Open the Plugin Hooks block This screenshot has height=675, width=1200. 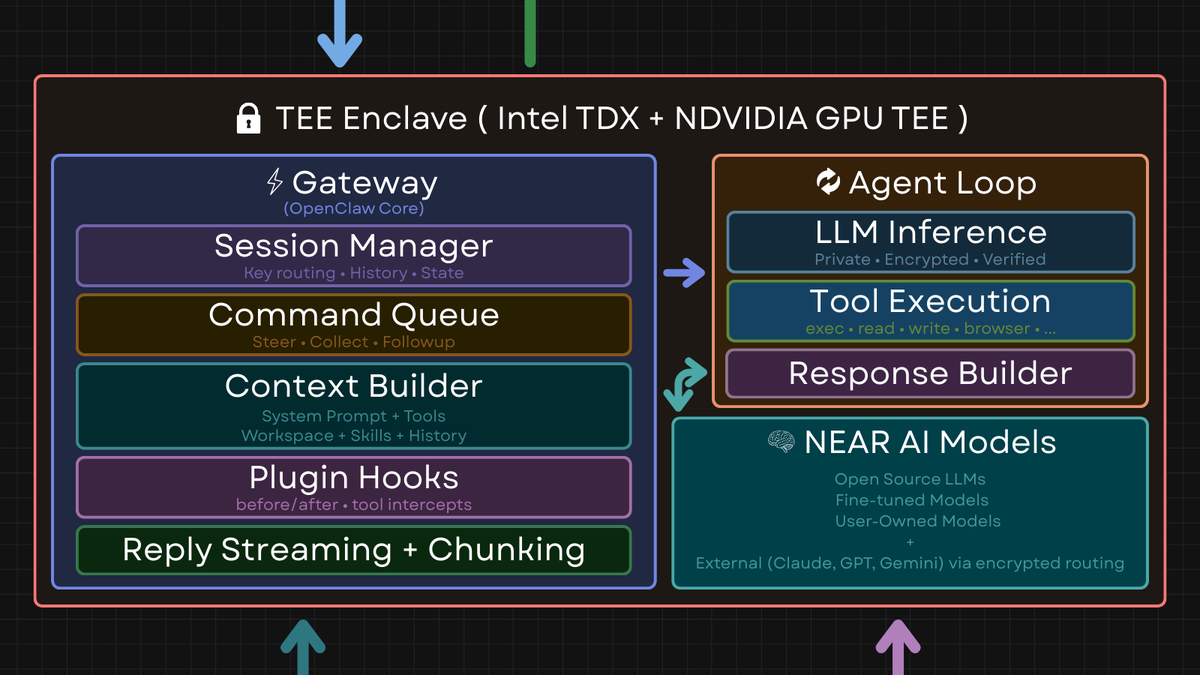click(x=354, y=487)
